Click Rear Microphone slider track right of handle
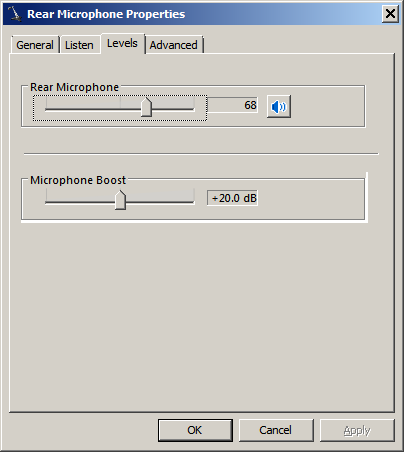The width and height of the screenshot is (404, 452). click(173, 109)
